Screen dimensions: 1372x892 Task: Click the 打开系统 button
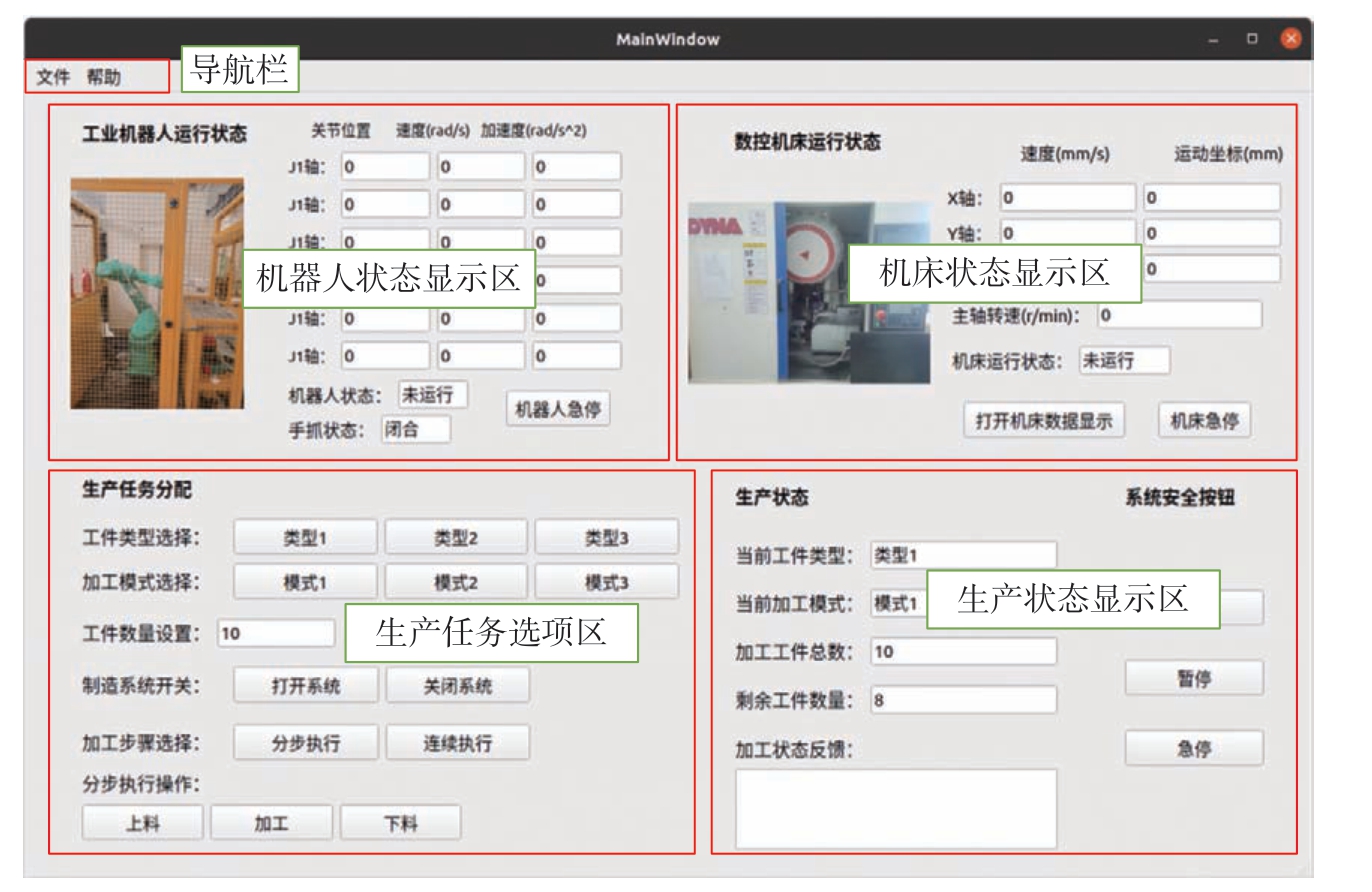click(306, 686)
